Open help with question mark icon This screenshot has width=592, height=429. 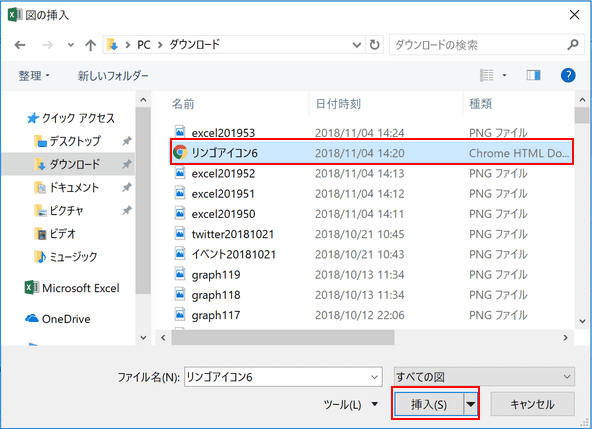pos(568,76)
